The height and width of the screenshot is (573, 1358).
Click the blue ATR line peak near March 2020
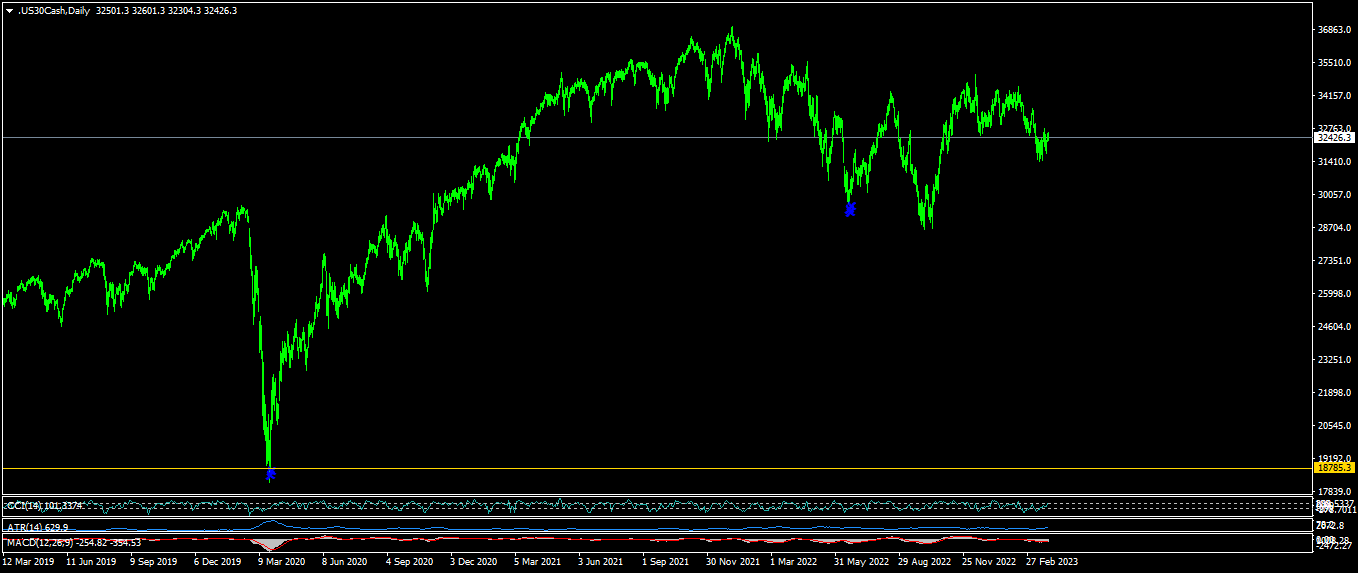(x=270, y=522)
